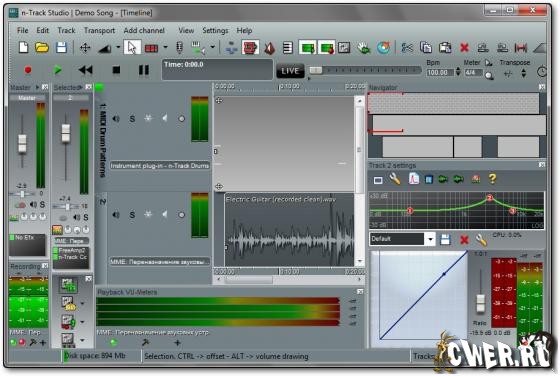This screenshot has height=376, width=560.
Task: Open the Add channel menu
Action: [144, 31]
